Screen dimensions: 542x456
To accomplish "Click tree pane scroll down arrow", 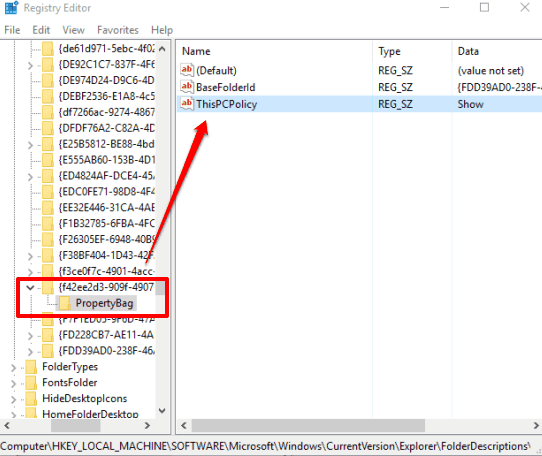I will point(162,410).
